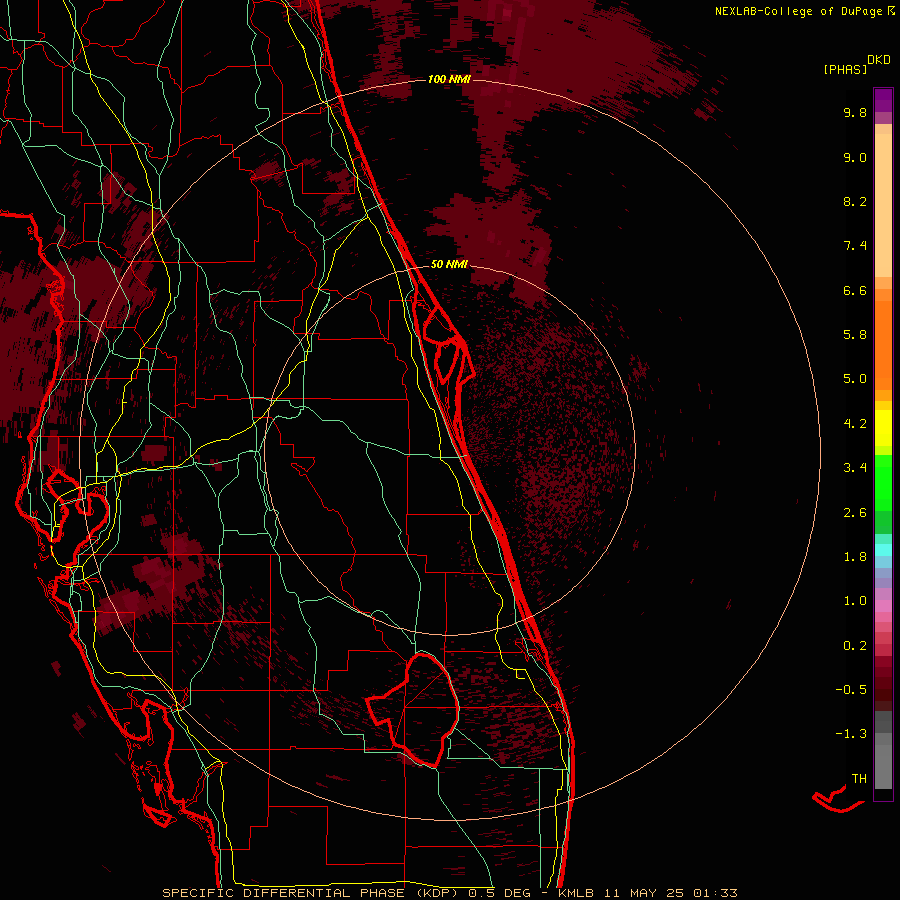This screenshot has height=900, width=900.
Task: Select the 1.0 scale value
Action: pos(855,601)
